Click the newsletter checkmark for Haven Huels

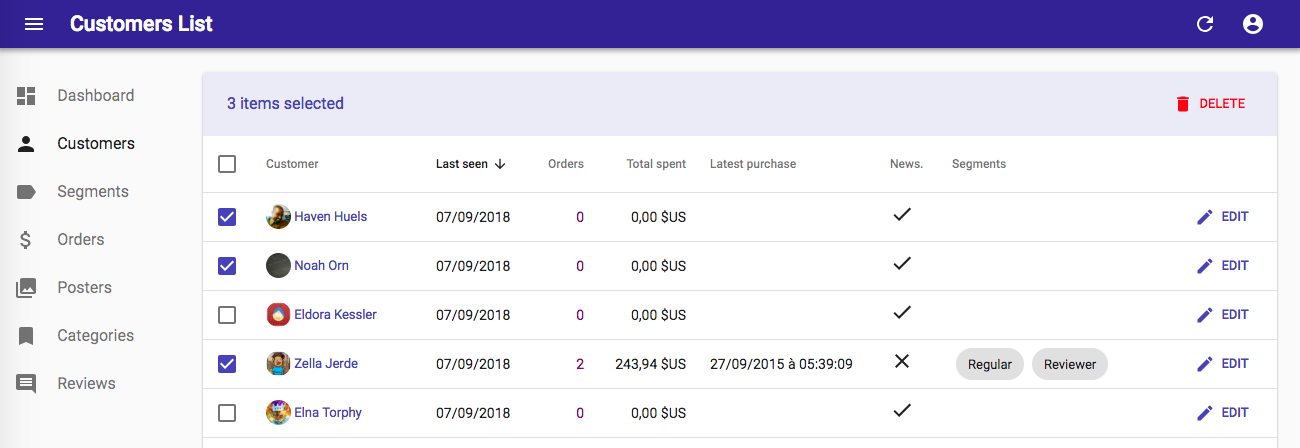[902, 214]
